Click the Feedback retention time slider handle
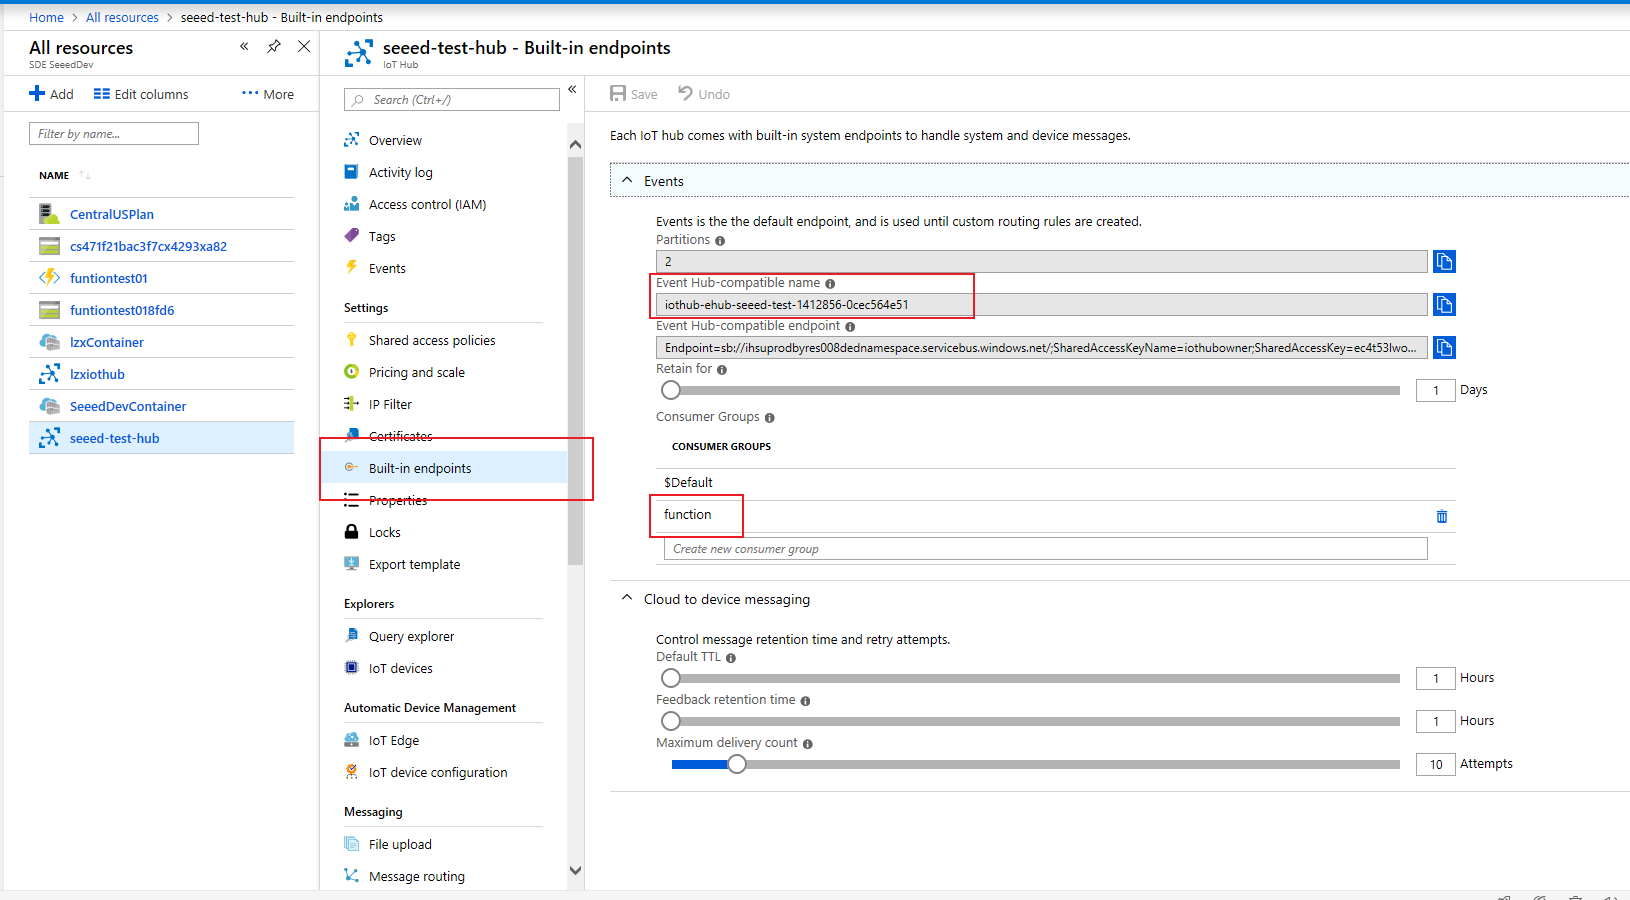Viewport: 1630px width, 900px height. (x=671, y=721)
